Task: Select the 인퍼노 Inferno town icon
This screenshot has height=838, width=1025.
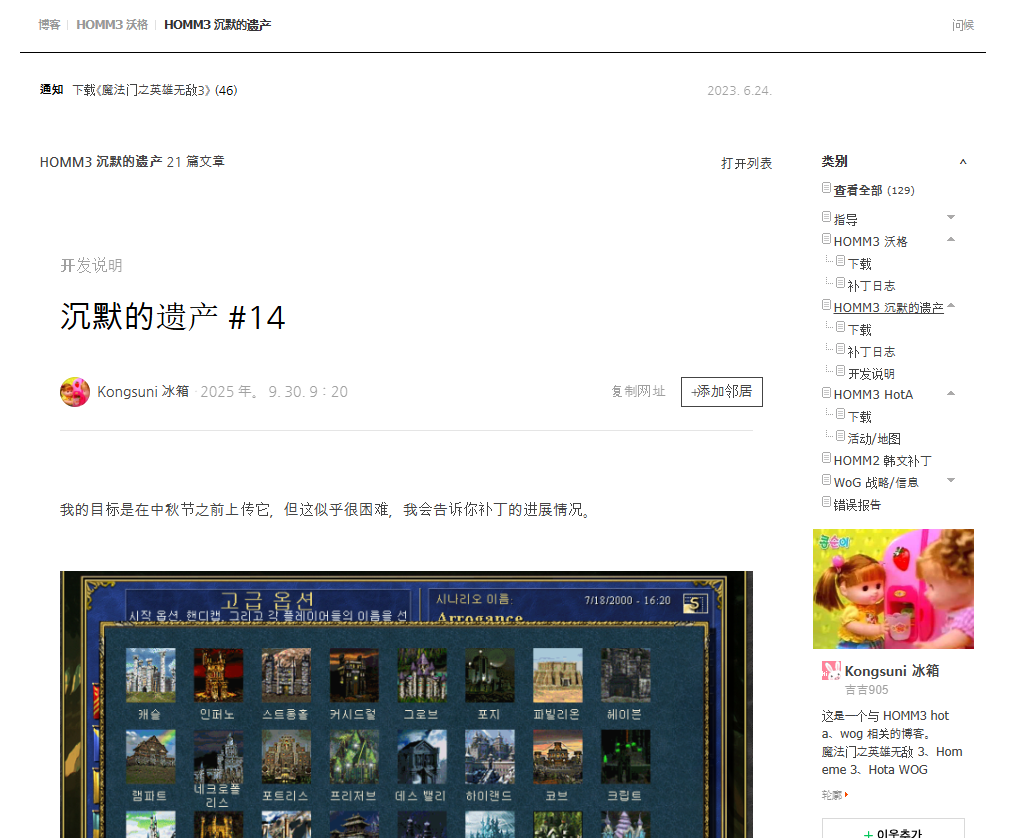Action: point(218,675)
